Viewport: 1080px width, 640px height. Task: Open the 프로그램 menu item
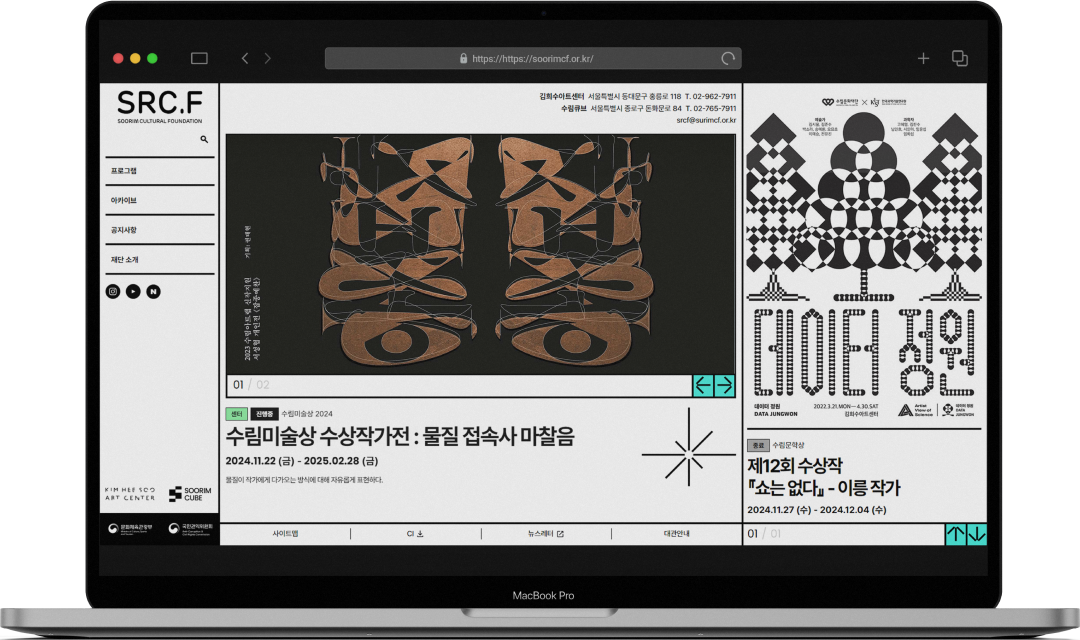coord(124,171)
